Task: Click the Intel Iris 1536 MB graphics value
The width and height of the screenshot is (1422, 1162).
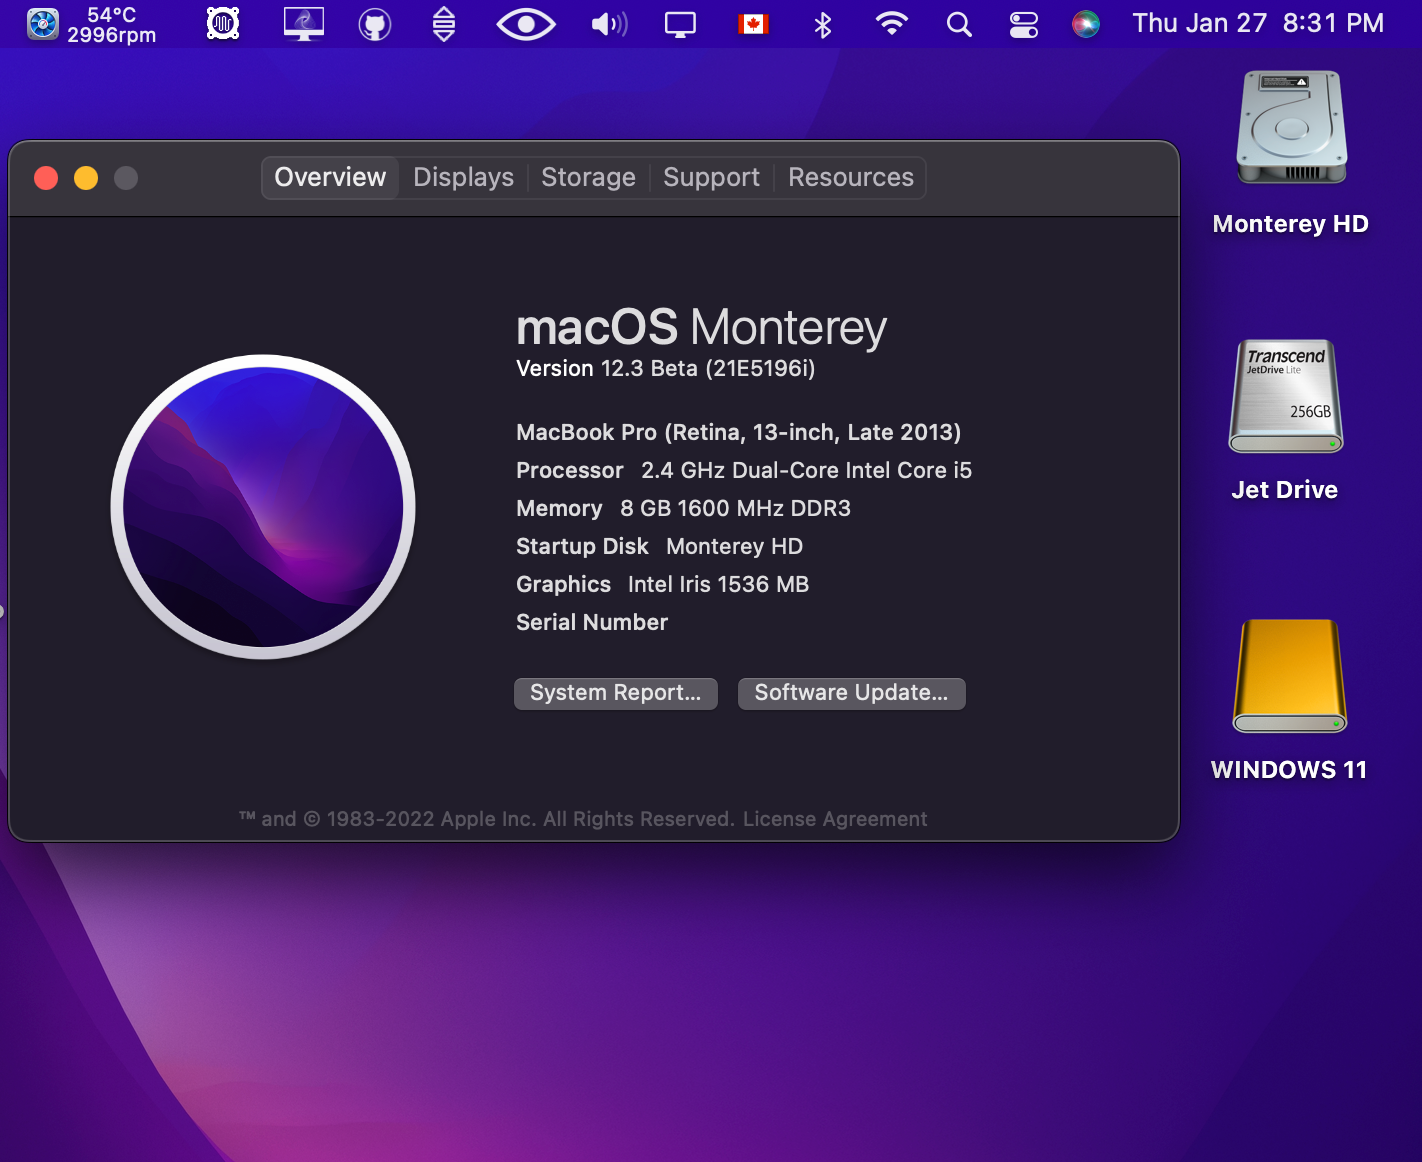Action: (x=718, y=584)
